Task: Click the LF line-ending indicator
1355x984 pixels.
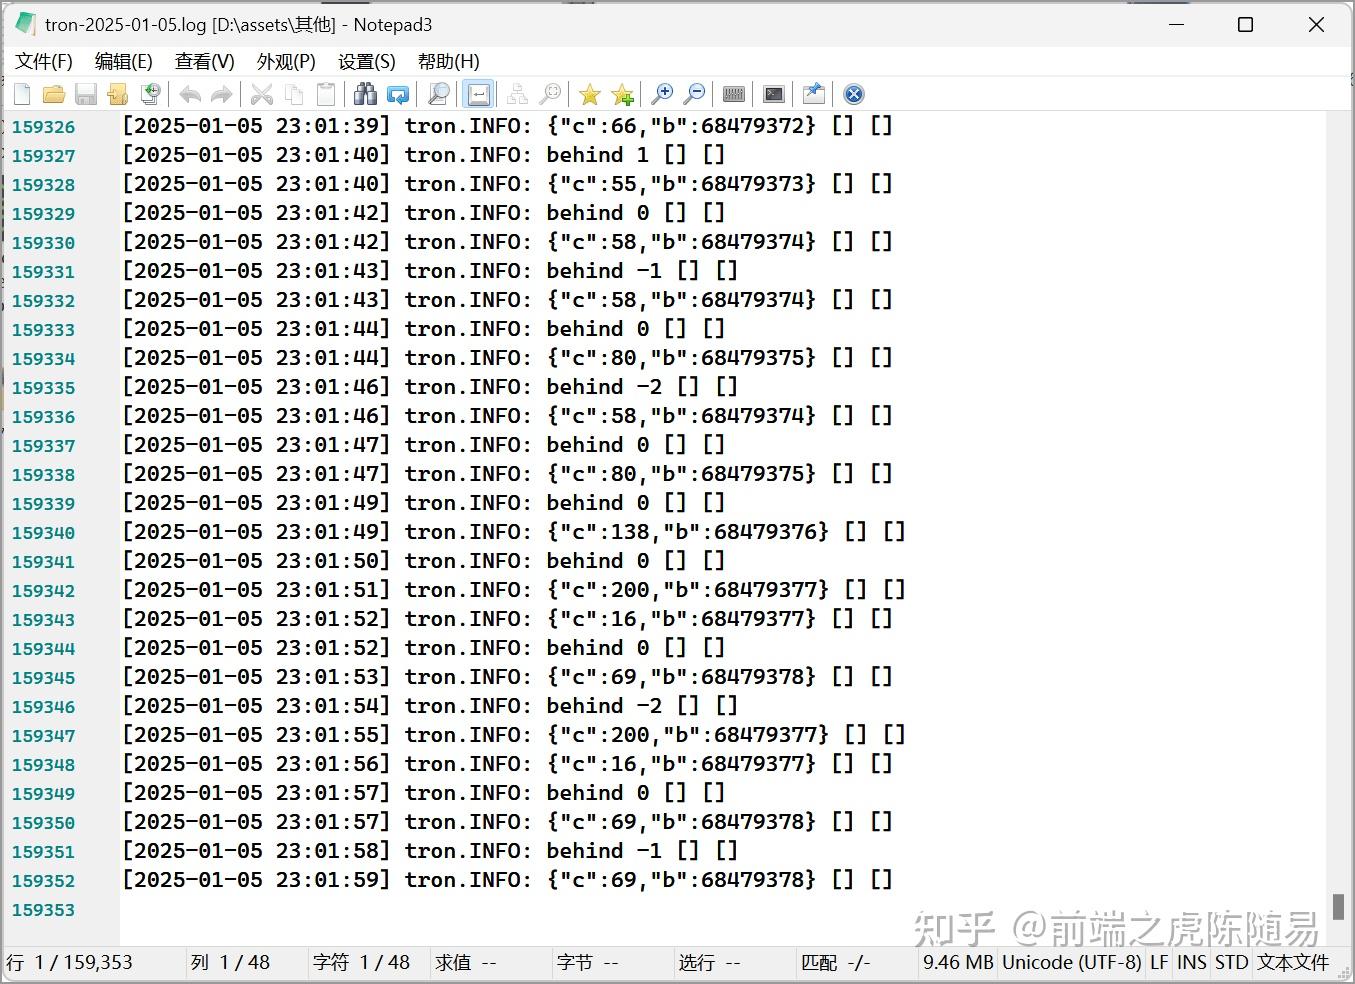Action: (1159, 963)
